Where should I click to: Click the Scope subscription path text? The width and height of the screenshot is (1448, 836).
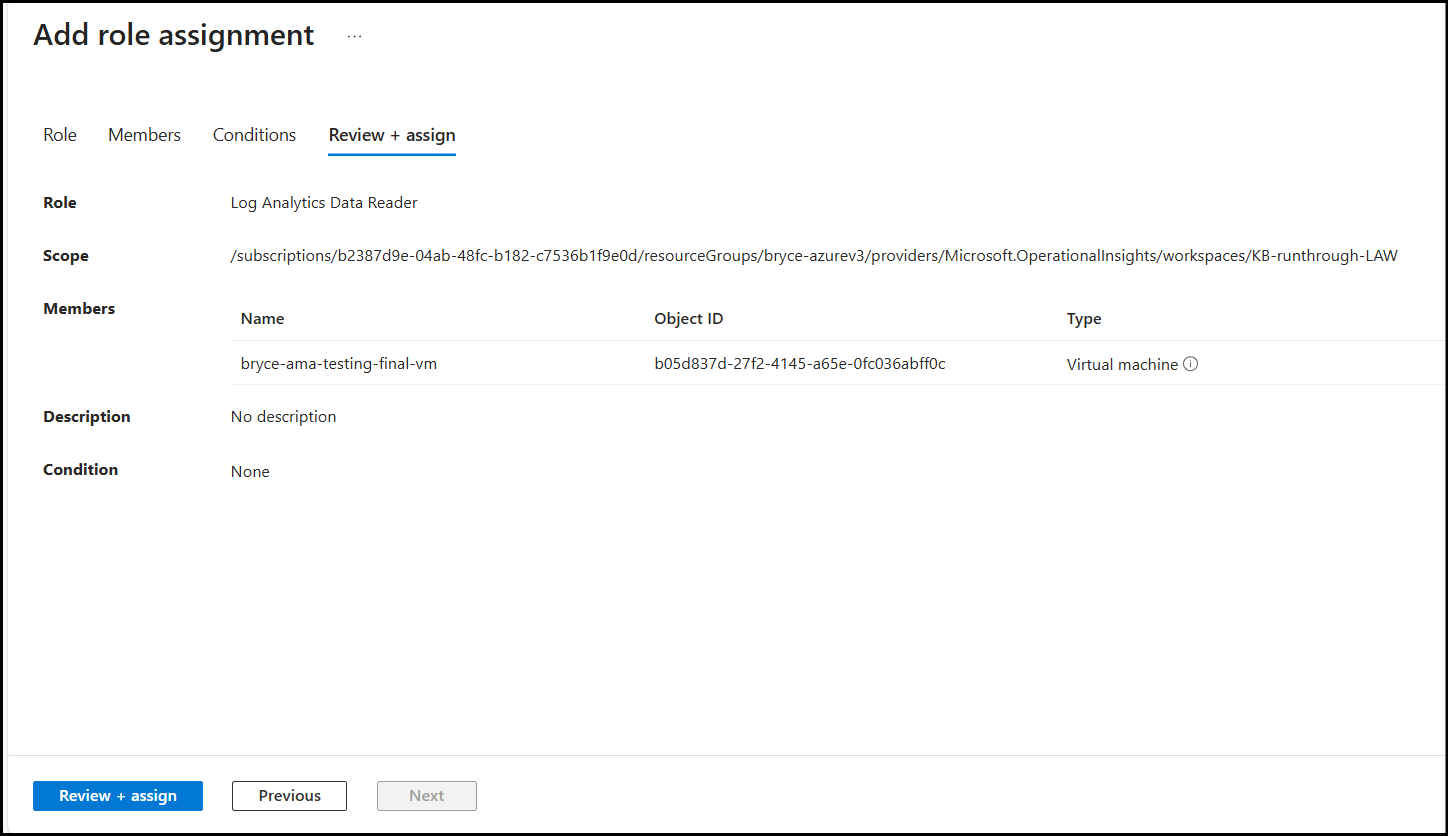(x=813, y=256)
